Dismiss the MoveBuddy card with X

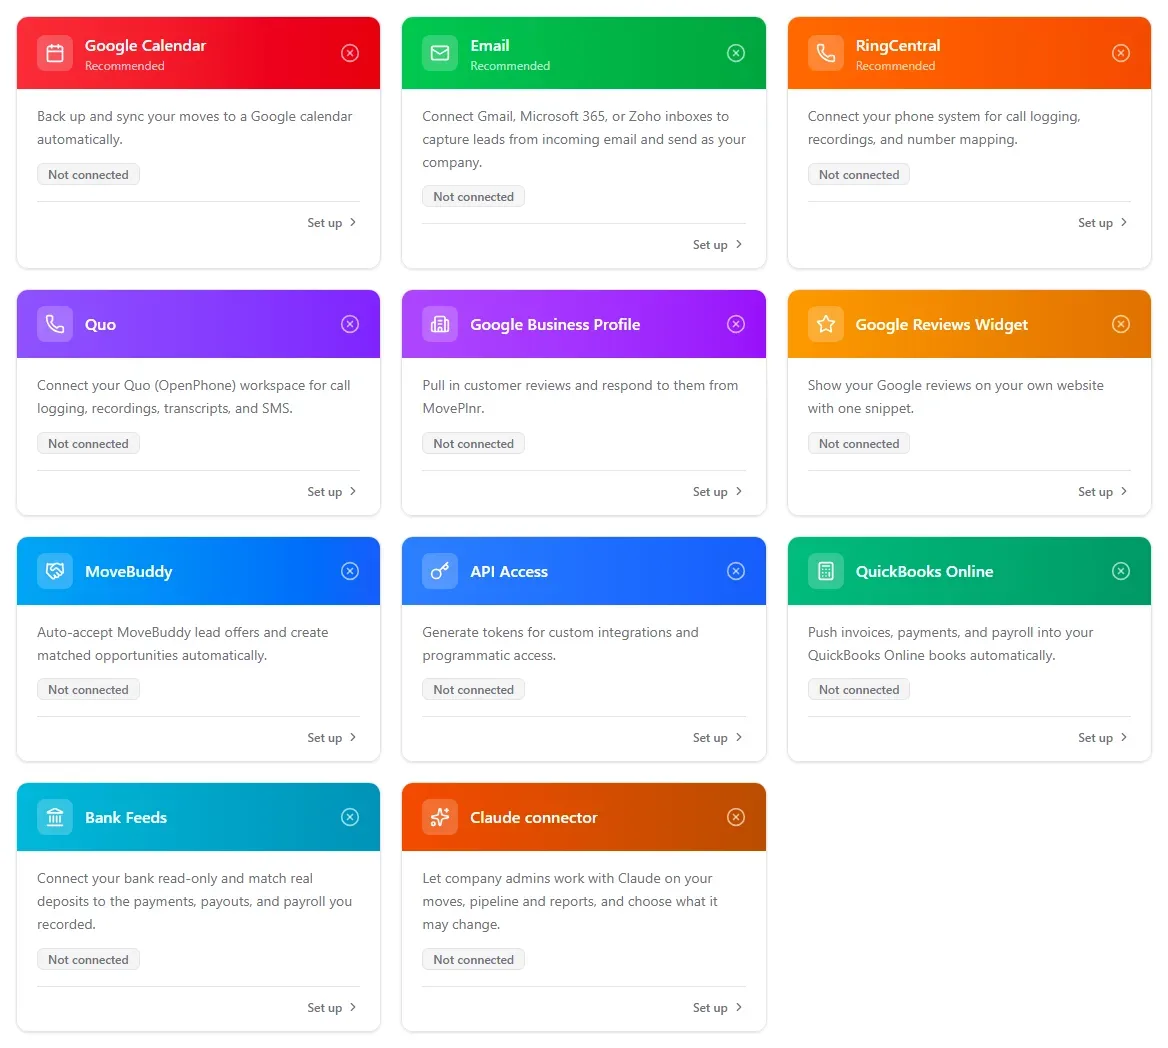(x=350, y=571)
